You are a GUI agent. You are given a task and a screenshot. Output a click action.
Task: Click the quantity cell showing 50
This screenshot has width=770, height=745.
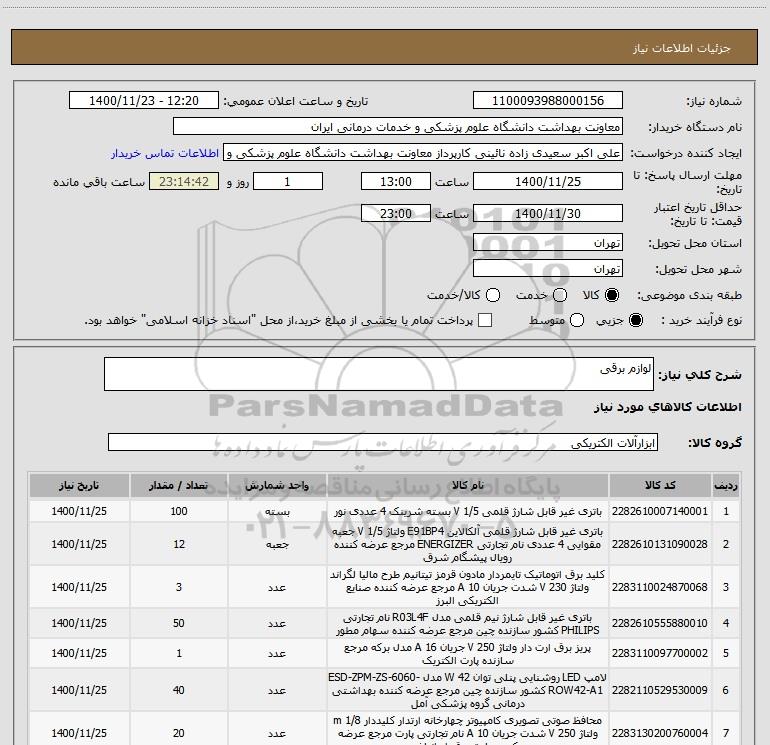point(179,623)
